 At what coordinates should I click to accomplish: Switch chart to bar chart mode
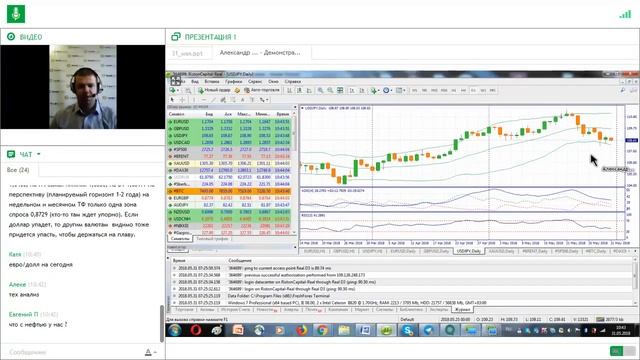[289, 90]
